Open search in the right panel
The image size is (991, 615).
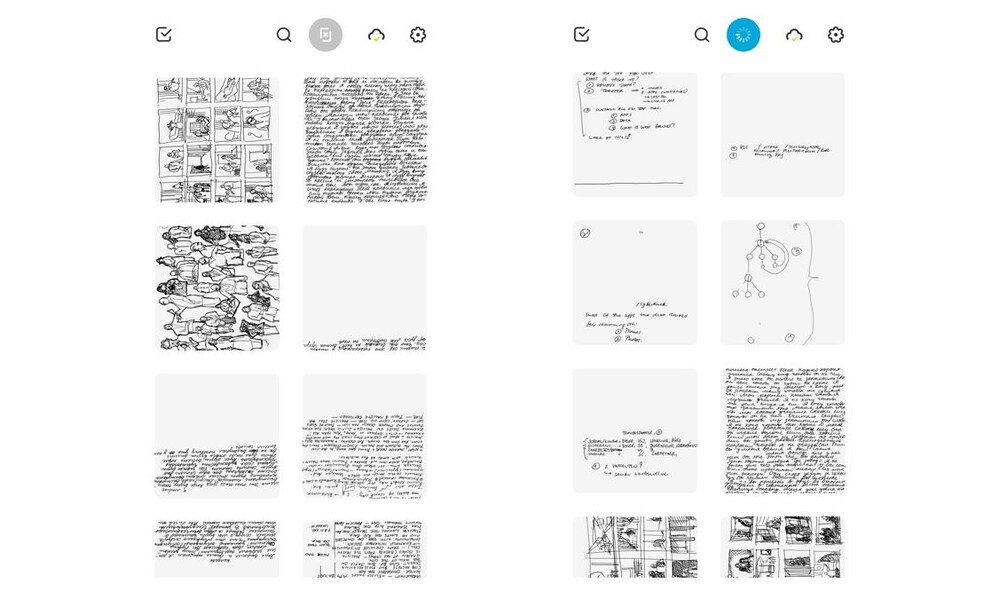[702, 35]
